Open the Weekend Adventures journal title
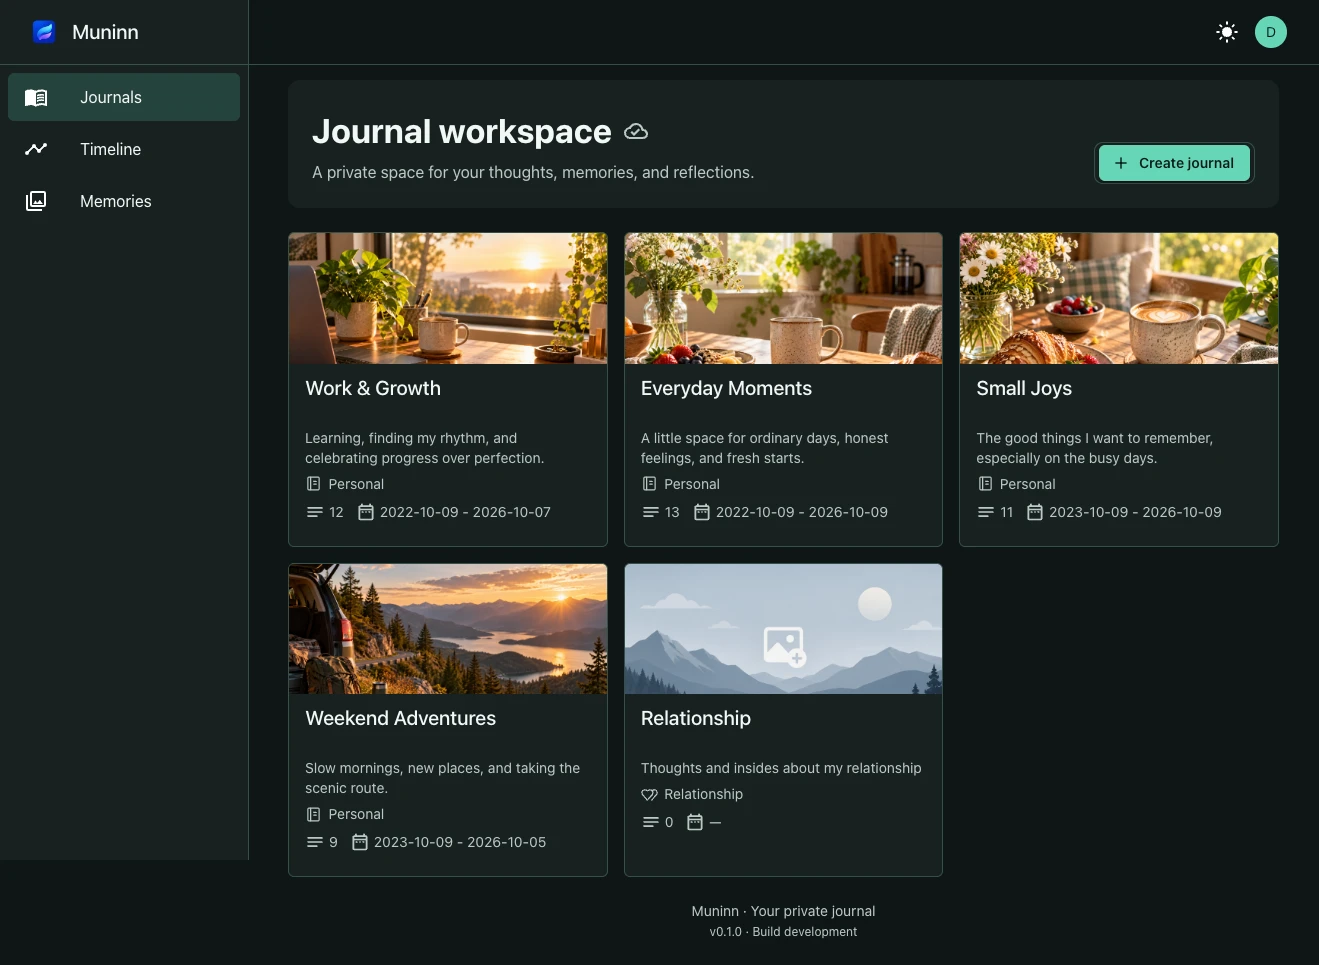Screen dimensions: 1319x965 coord(400,718)
